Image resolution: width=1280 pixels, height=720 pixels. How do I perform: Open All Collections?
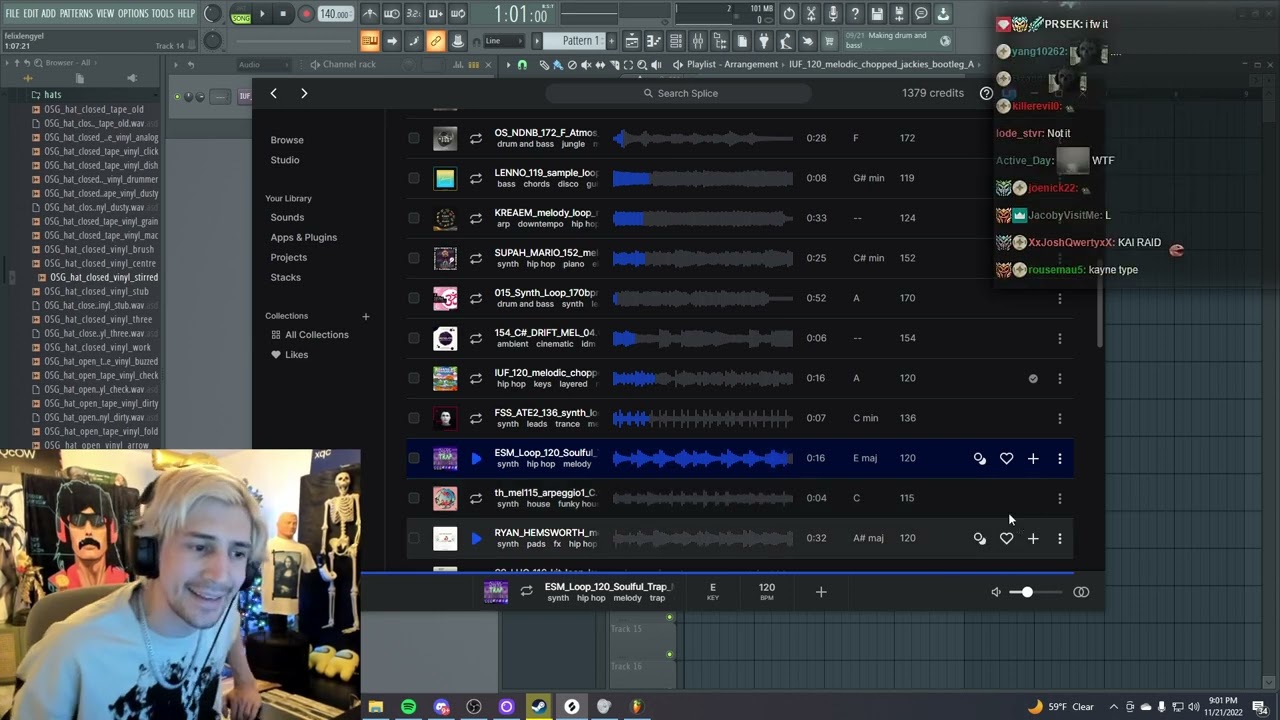(x=310, y=335)
